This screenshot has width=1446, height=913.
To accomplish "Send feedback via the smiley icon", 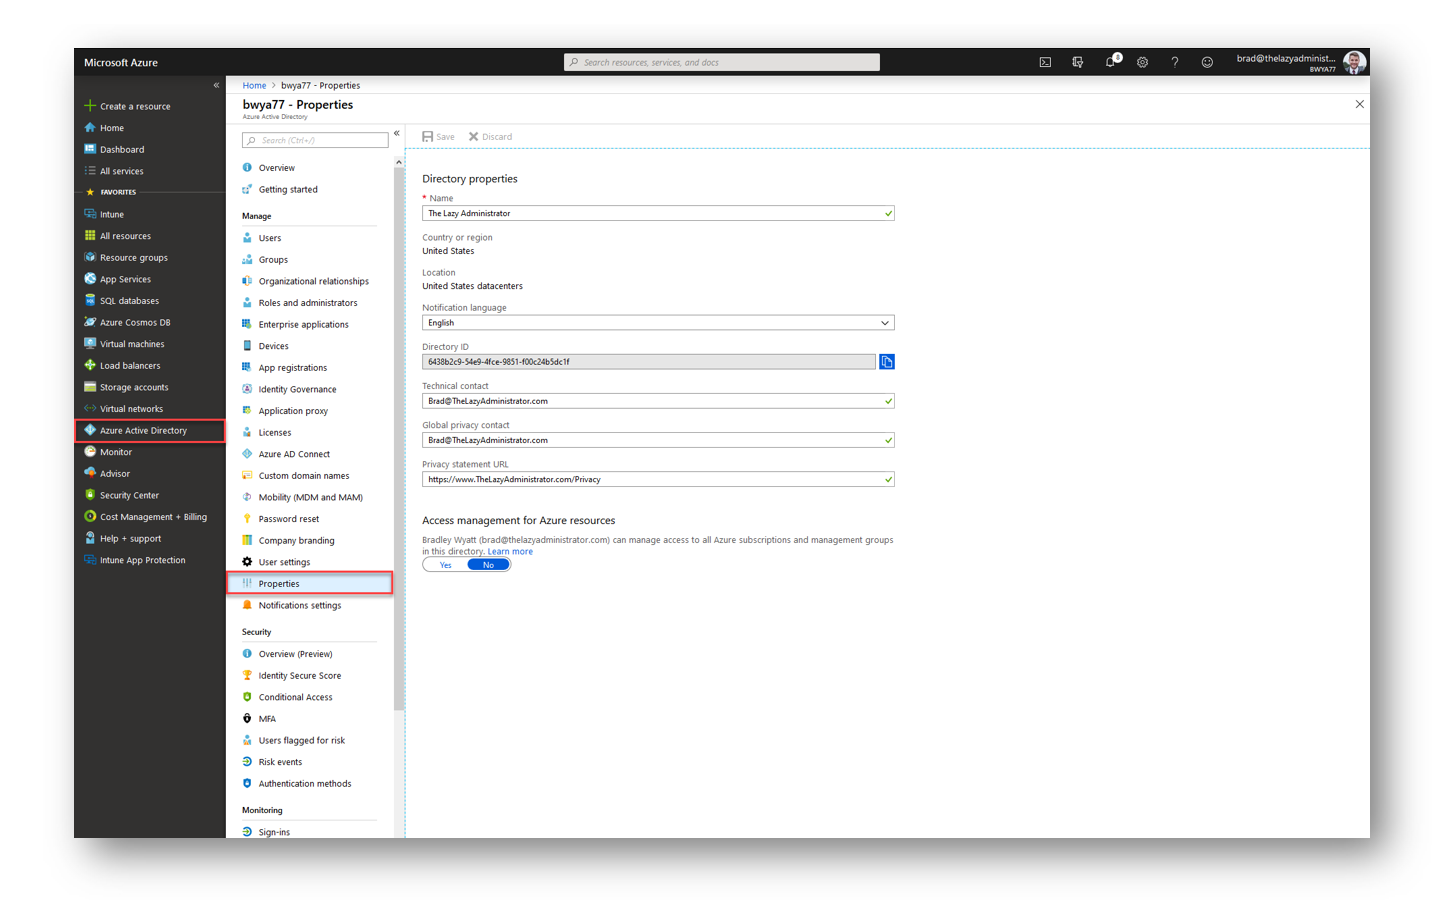I will coord(1207,62).
